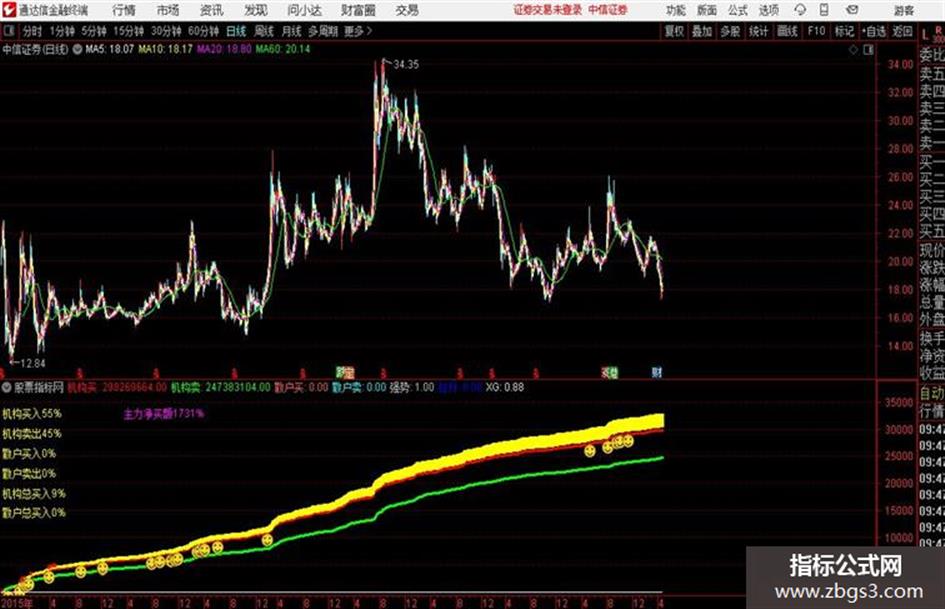
Task: Select the 多周期 multi-period tab
Action: [322, 31]
